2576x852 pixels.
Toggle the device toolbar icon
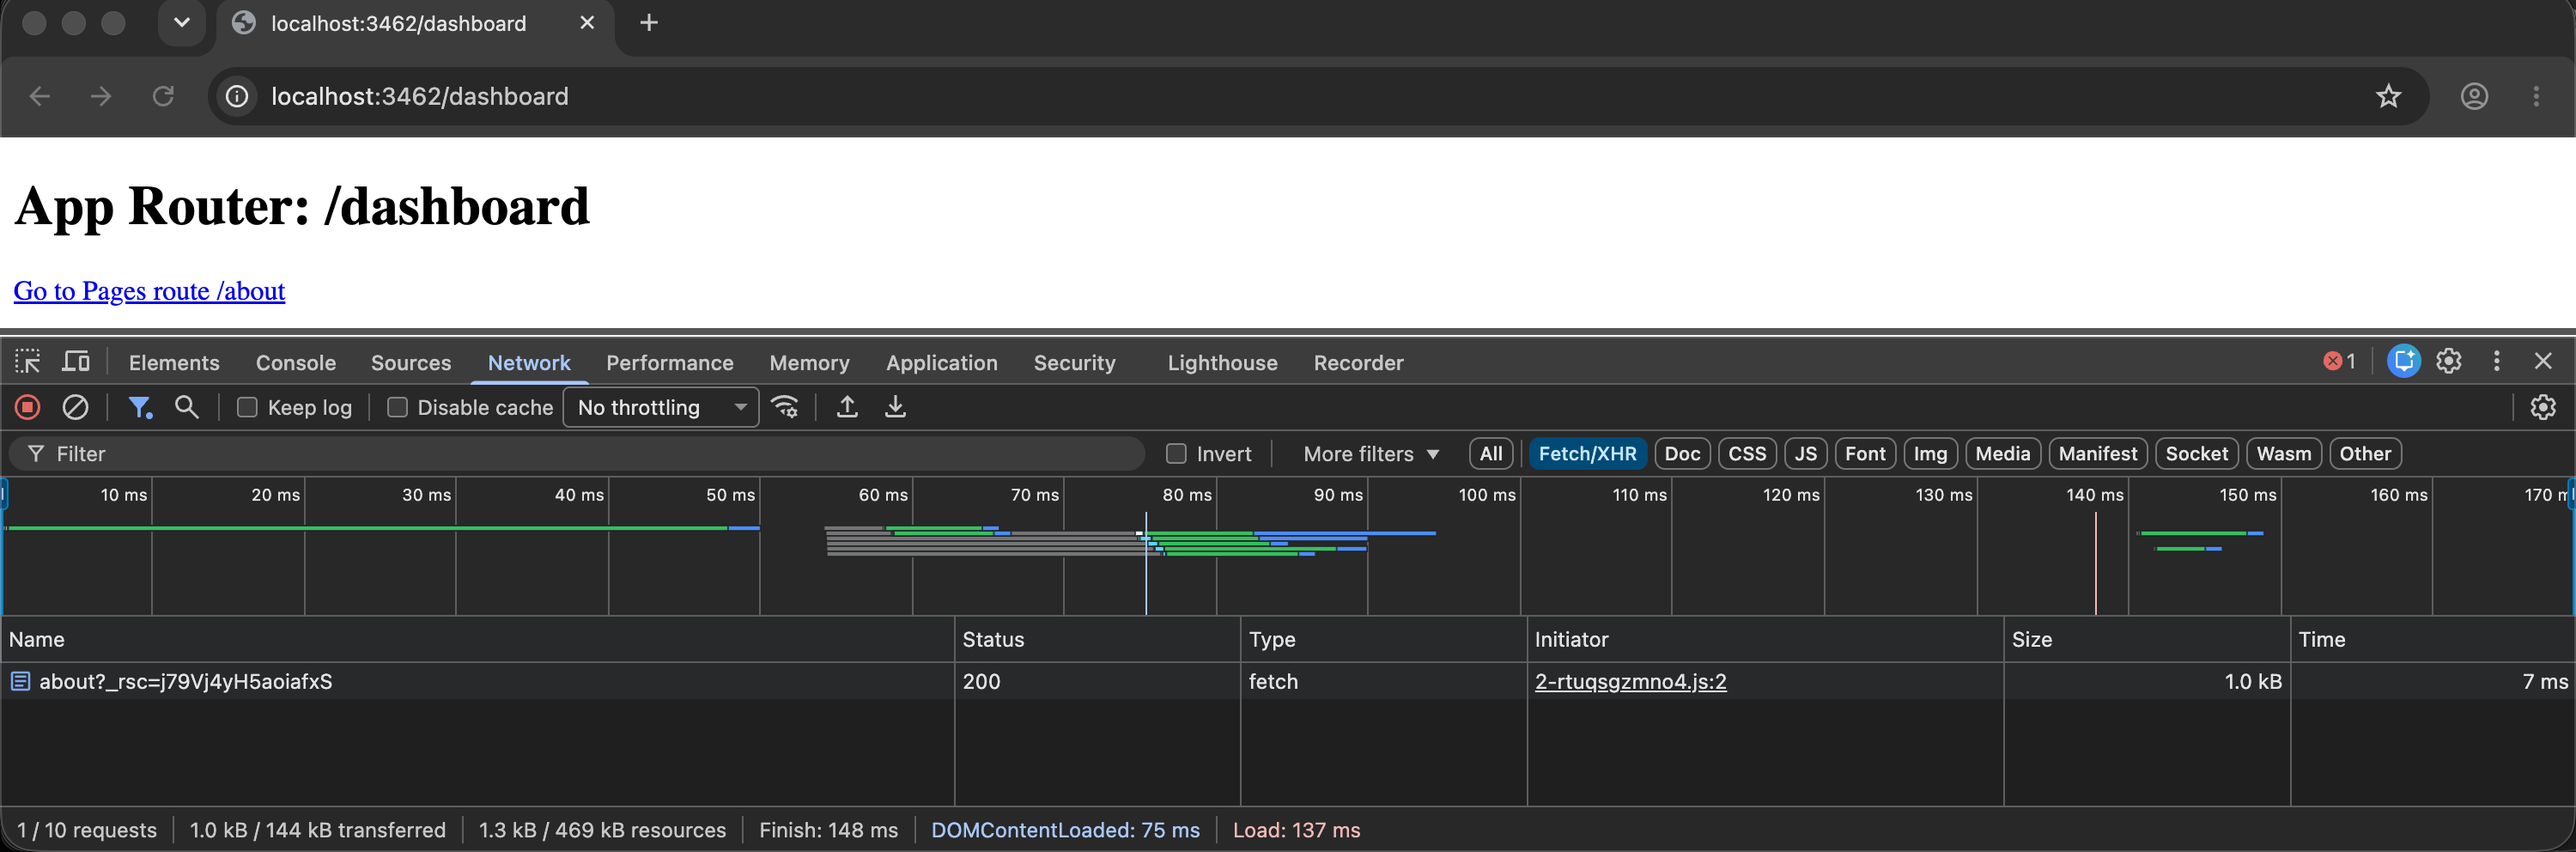(76, 361)
